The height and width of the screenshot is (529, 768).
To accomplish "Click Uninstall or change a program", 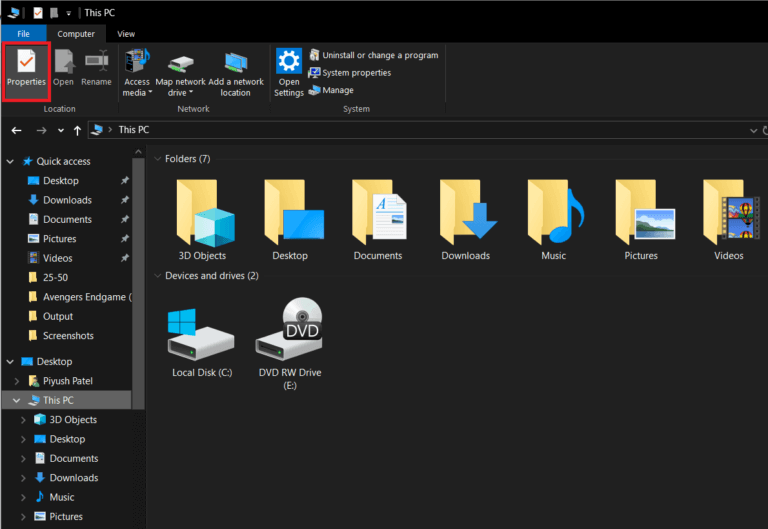I will click(374, 55).
